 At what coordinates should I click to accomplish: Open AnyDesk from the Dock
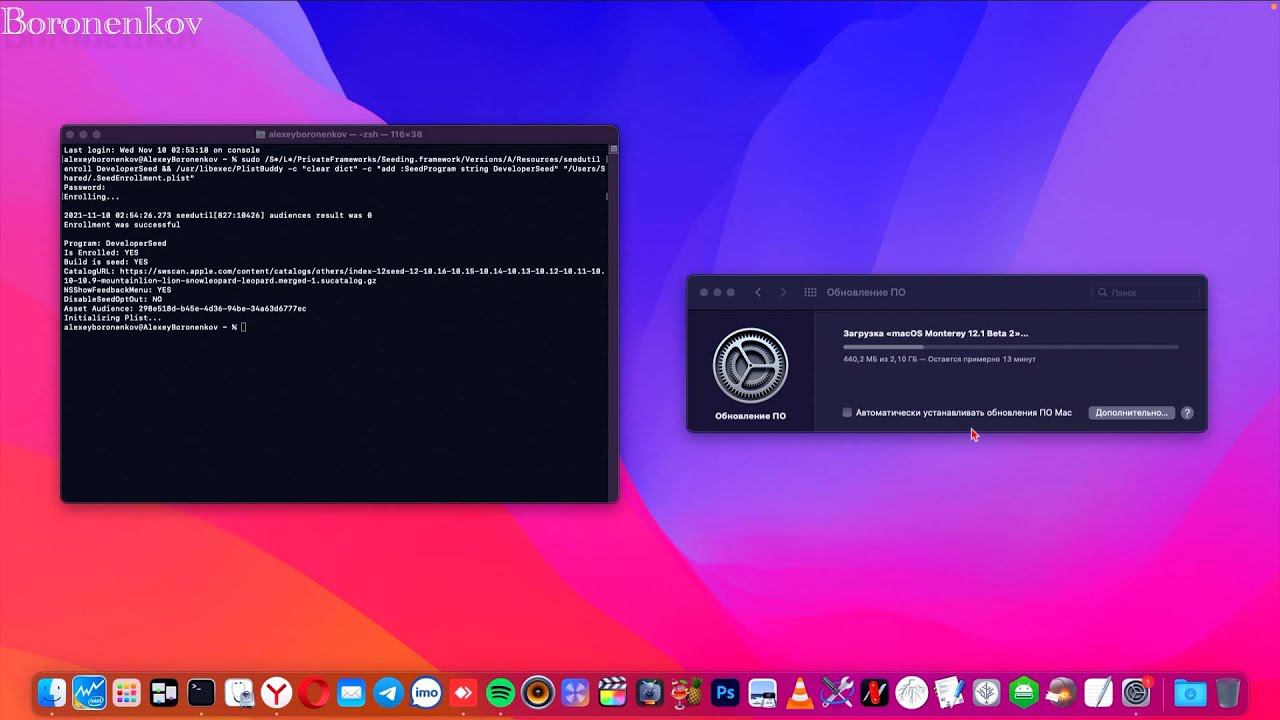[x=463, y=692]
